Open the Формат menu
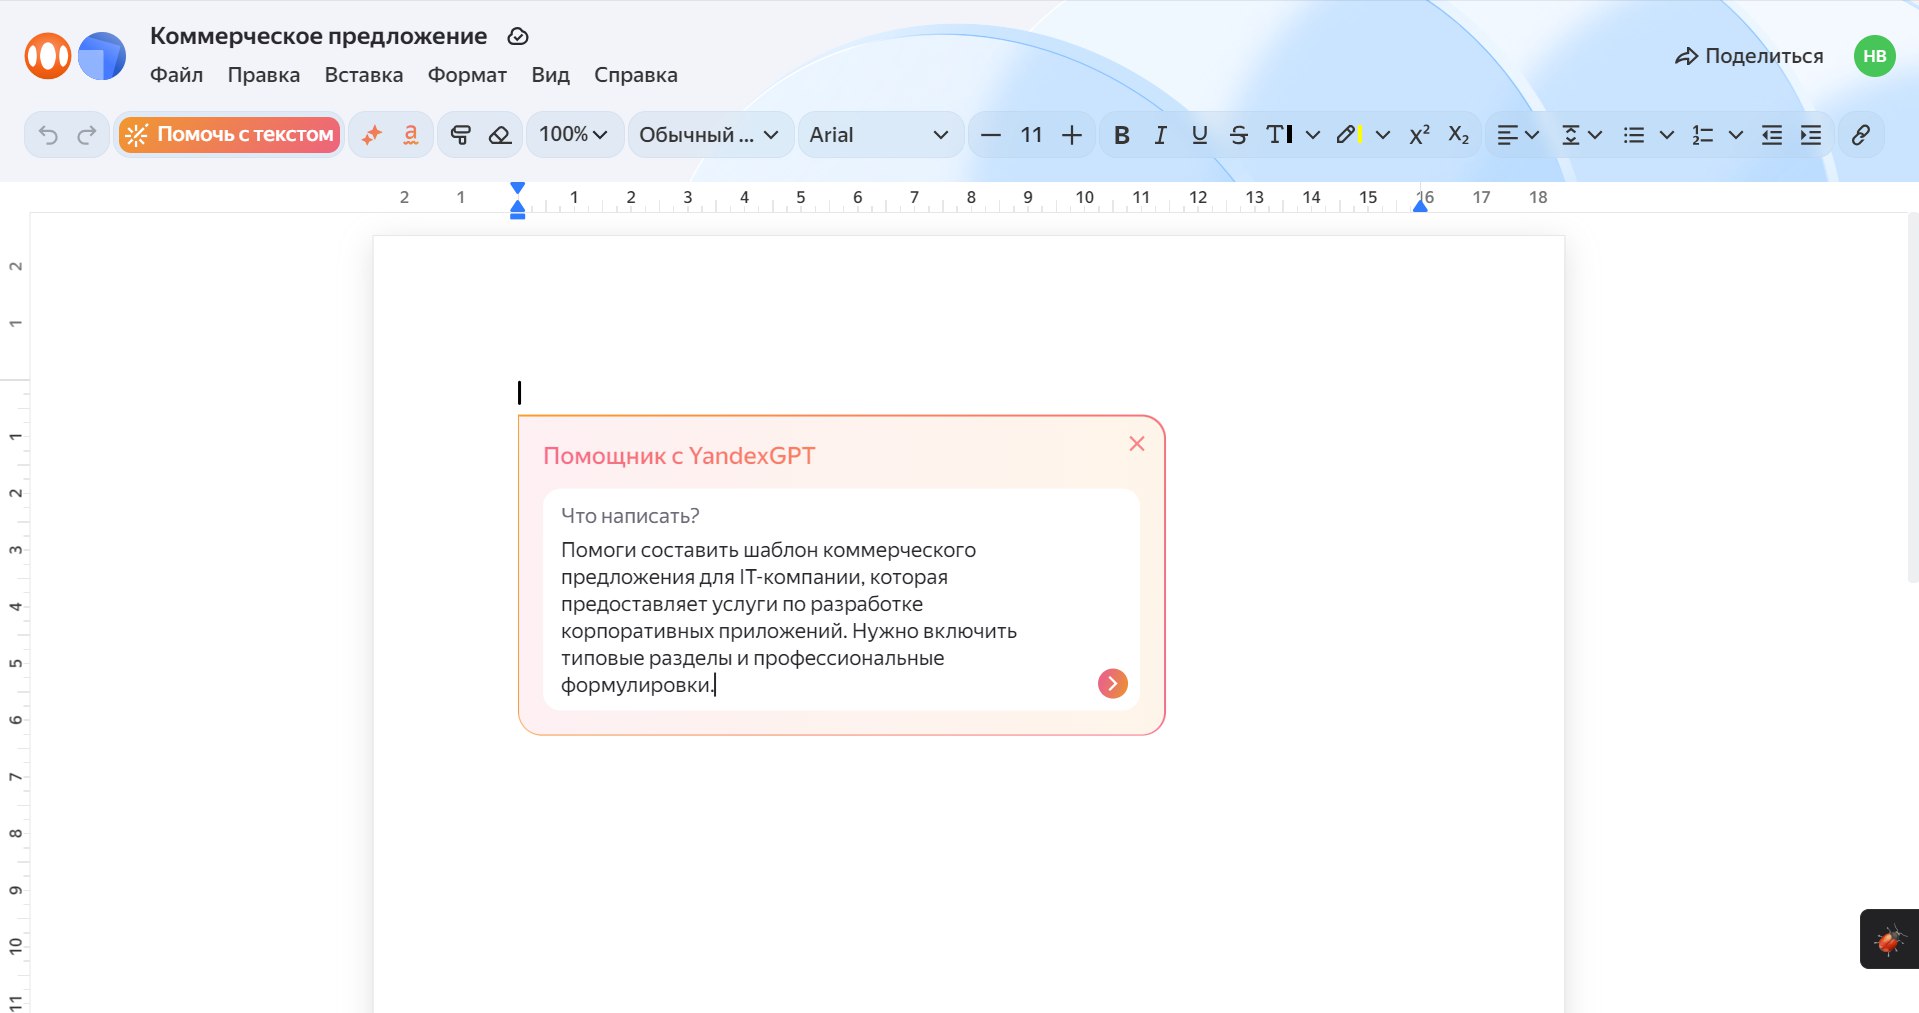The image size is (1919, 1013). [466, 75]
